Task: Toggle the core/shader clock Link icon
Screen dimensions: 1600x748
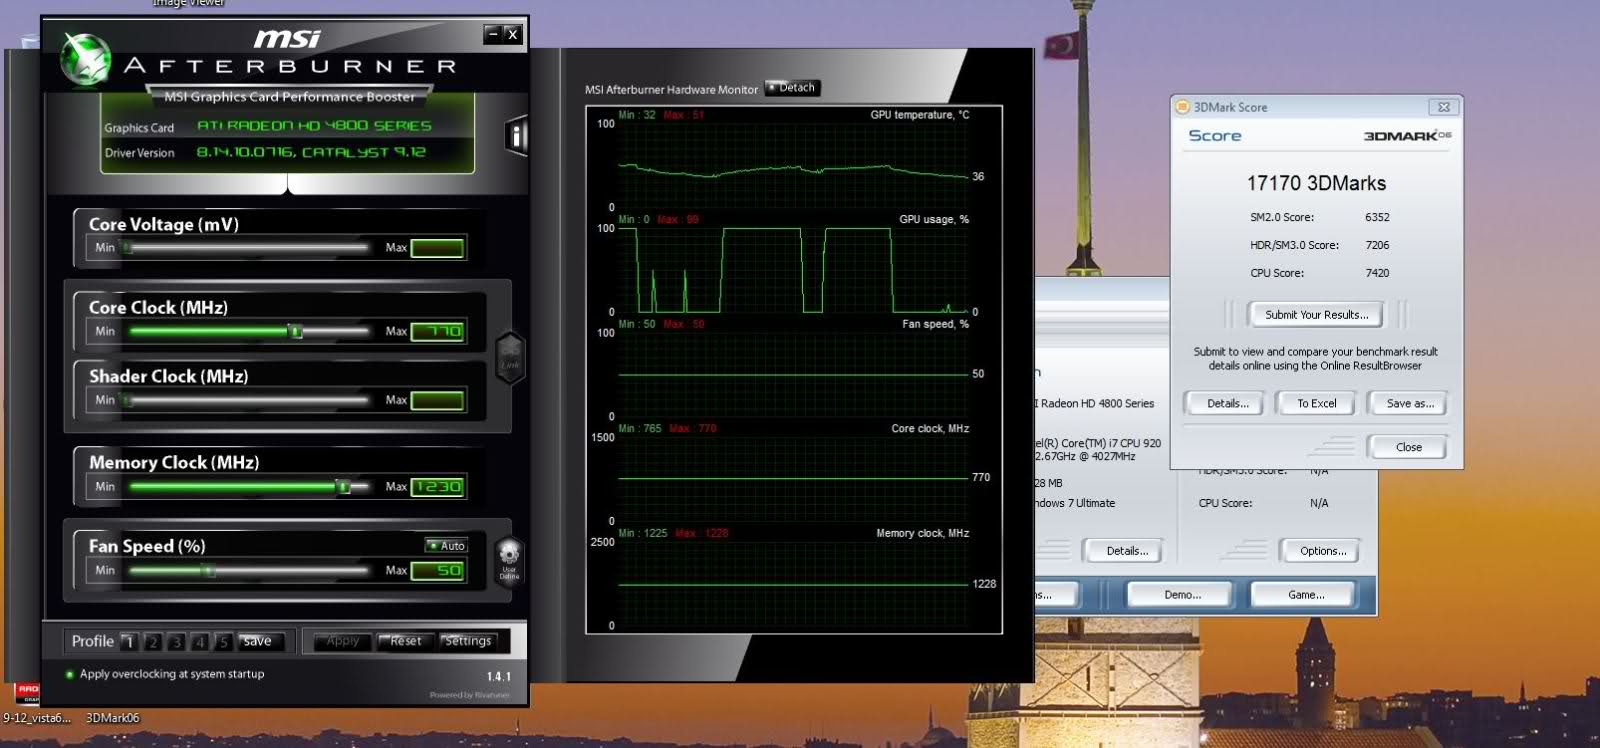Action: point(510,357)
